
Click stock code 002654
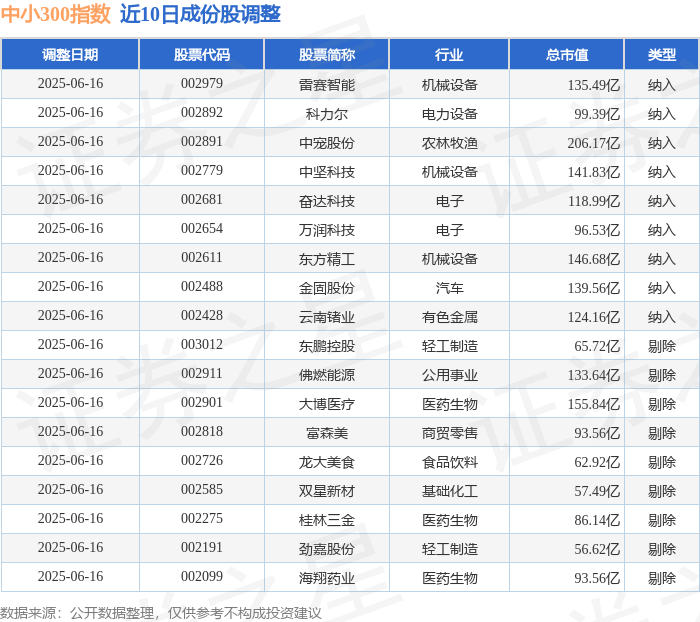point(202,229)
